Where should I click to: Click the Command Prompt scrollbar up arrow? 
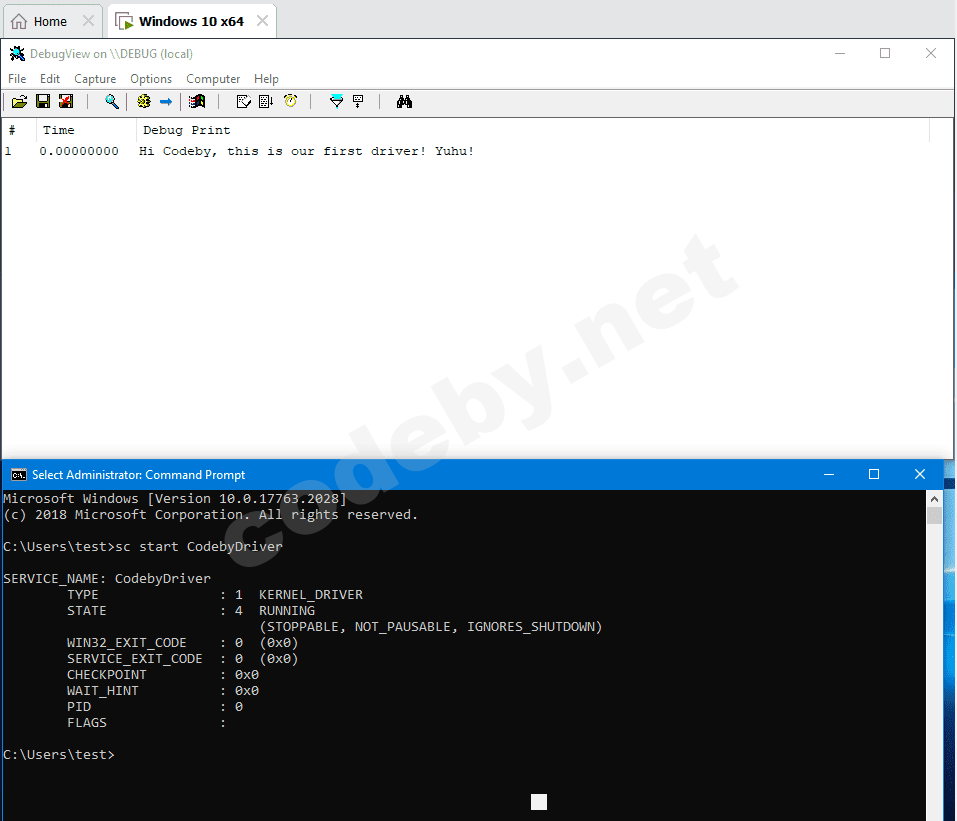[x=934, y=498]
